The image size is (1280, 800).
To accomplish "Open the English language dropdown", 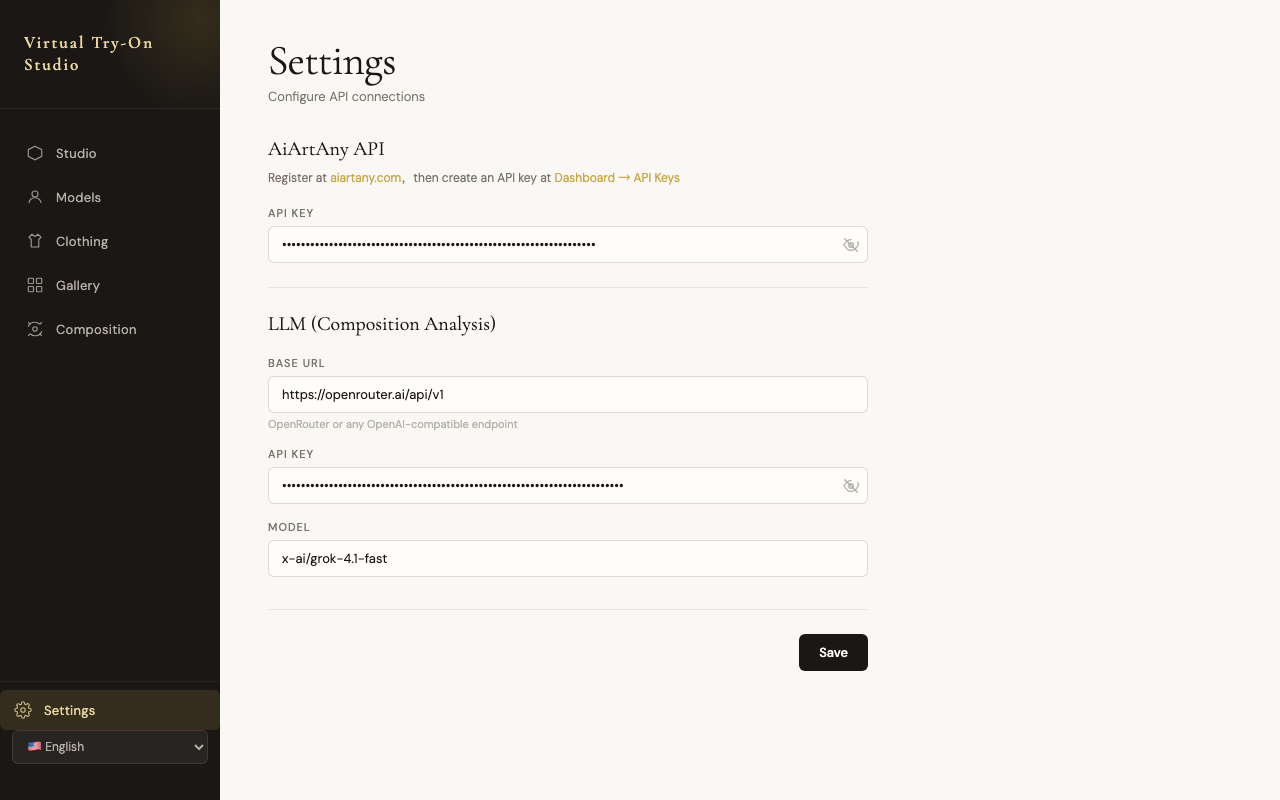I will [110, 747].
